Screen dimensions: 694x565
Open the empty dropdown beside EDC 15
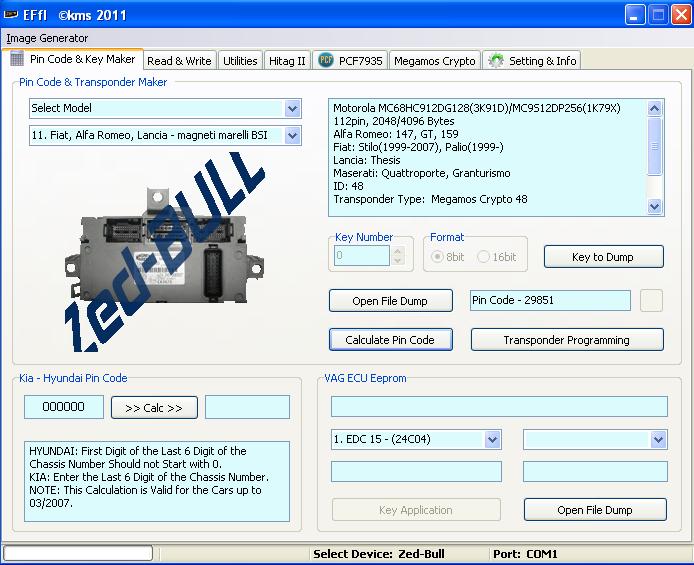[x=659, y=439]
